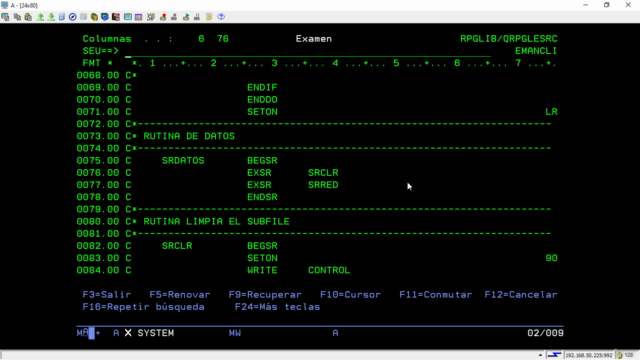Click the cursor block in the status line
Image resolution: width=640 pixels, height=360 pixels.
[91, 333]
